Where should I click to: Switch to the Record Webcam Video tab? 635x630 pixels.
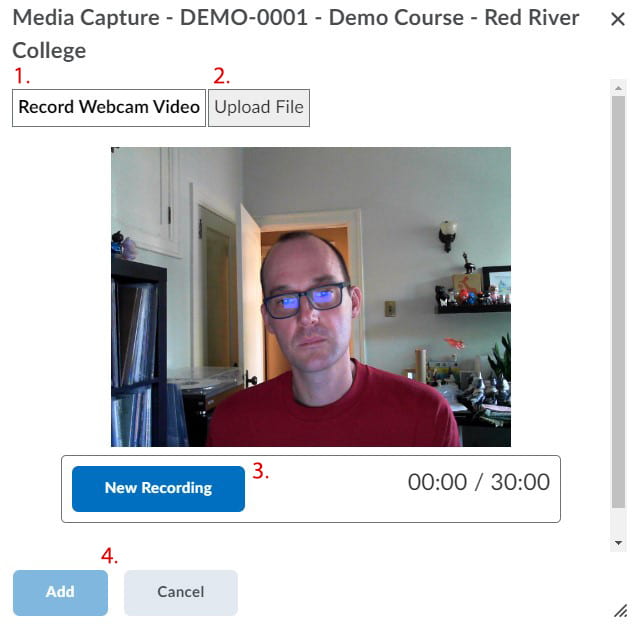point(109,107)
